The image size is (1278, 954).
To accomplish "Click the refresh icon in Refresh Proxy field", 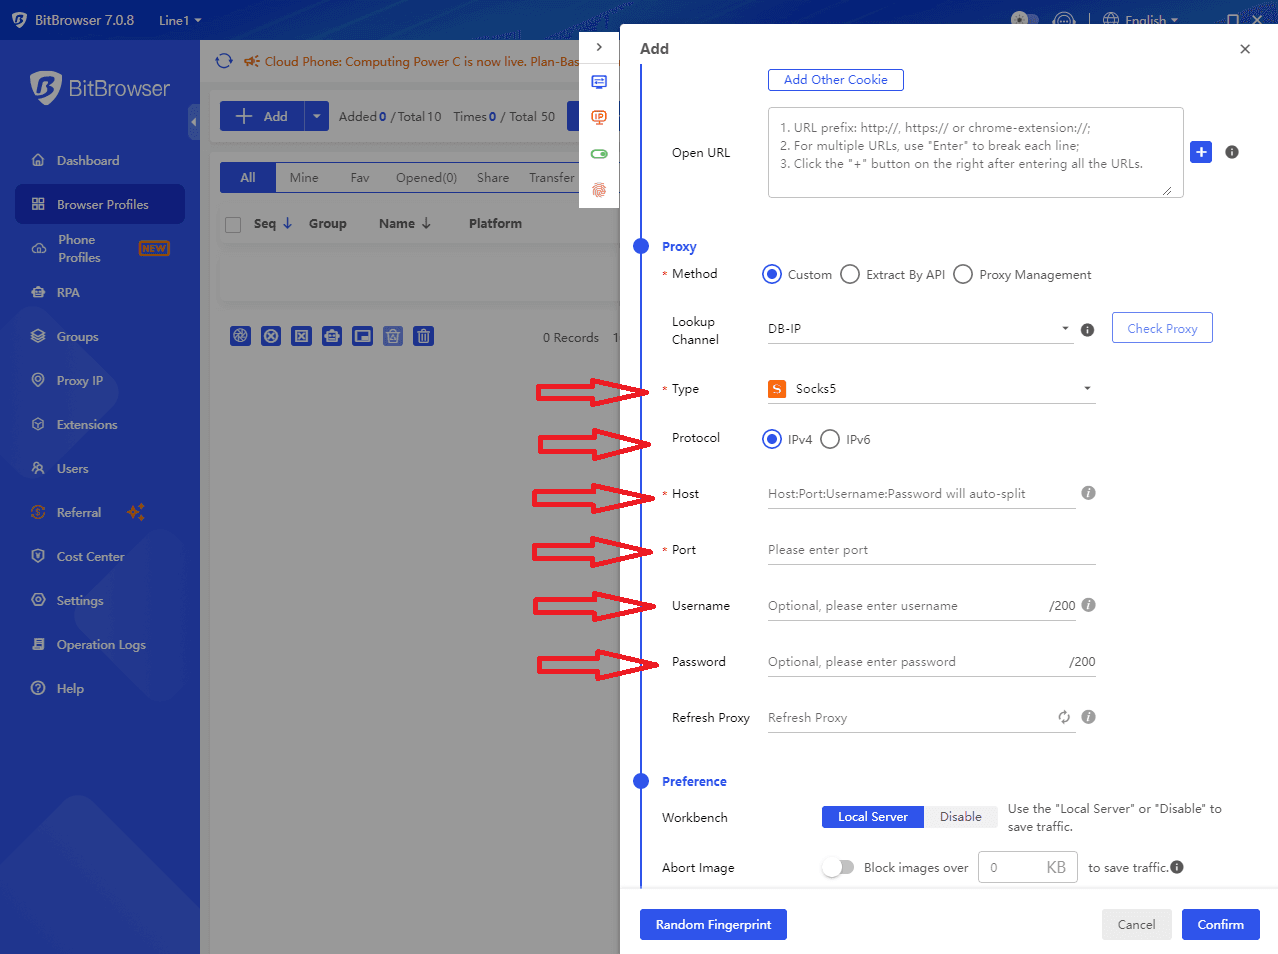I will 1064,717.
